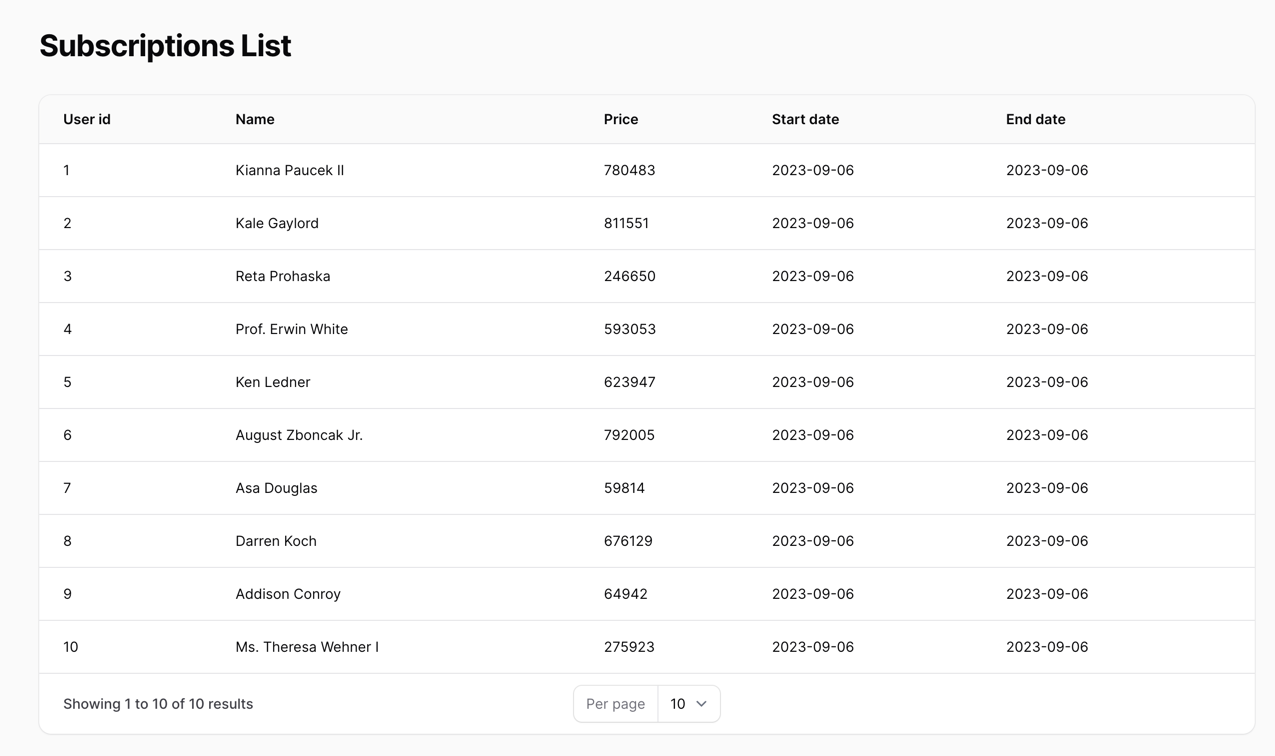Click the price 792005
The image size is (1275, 756).
(629, 435)
